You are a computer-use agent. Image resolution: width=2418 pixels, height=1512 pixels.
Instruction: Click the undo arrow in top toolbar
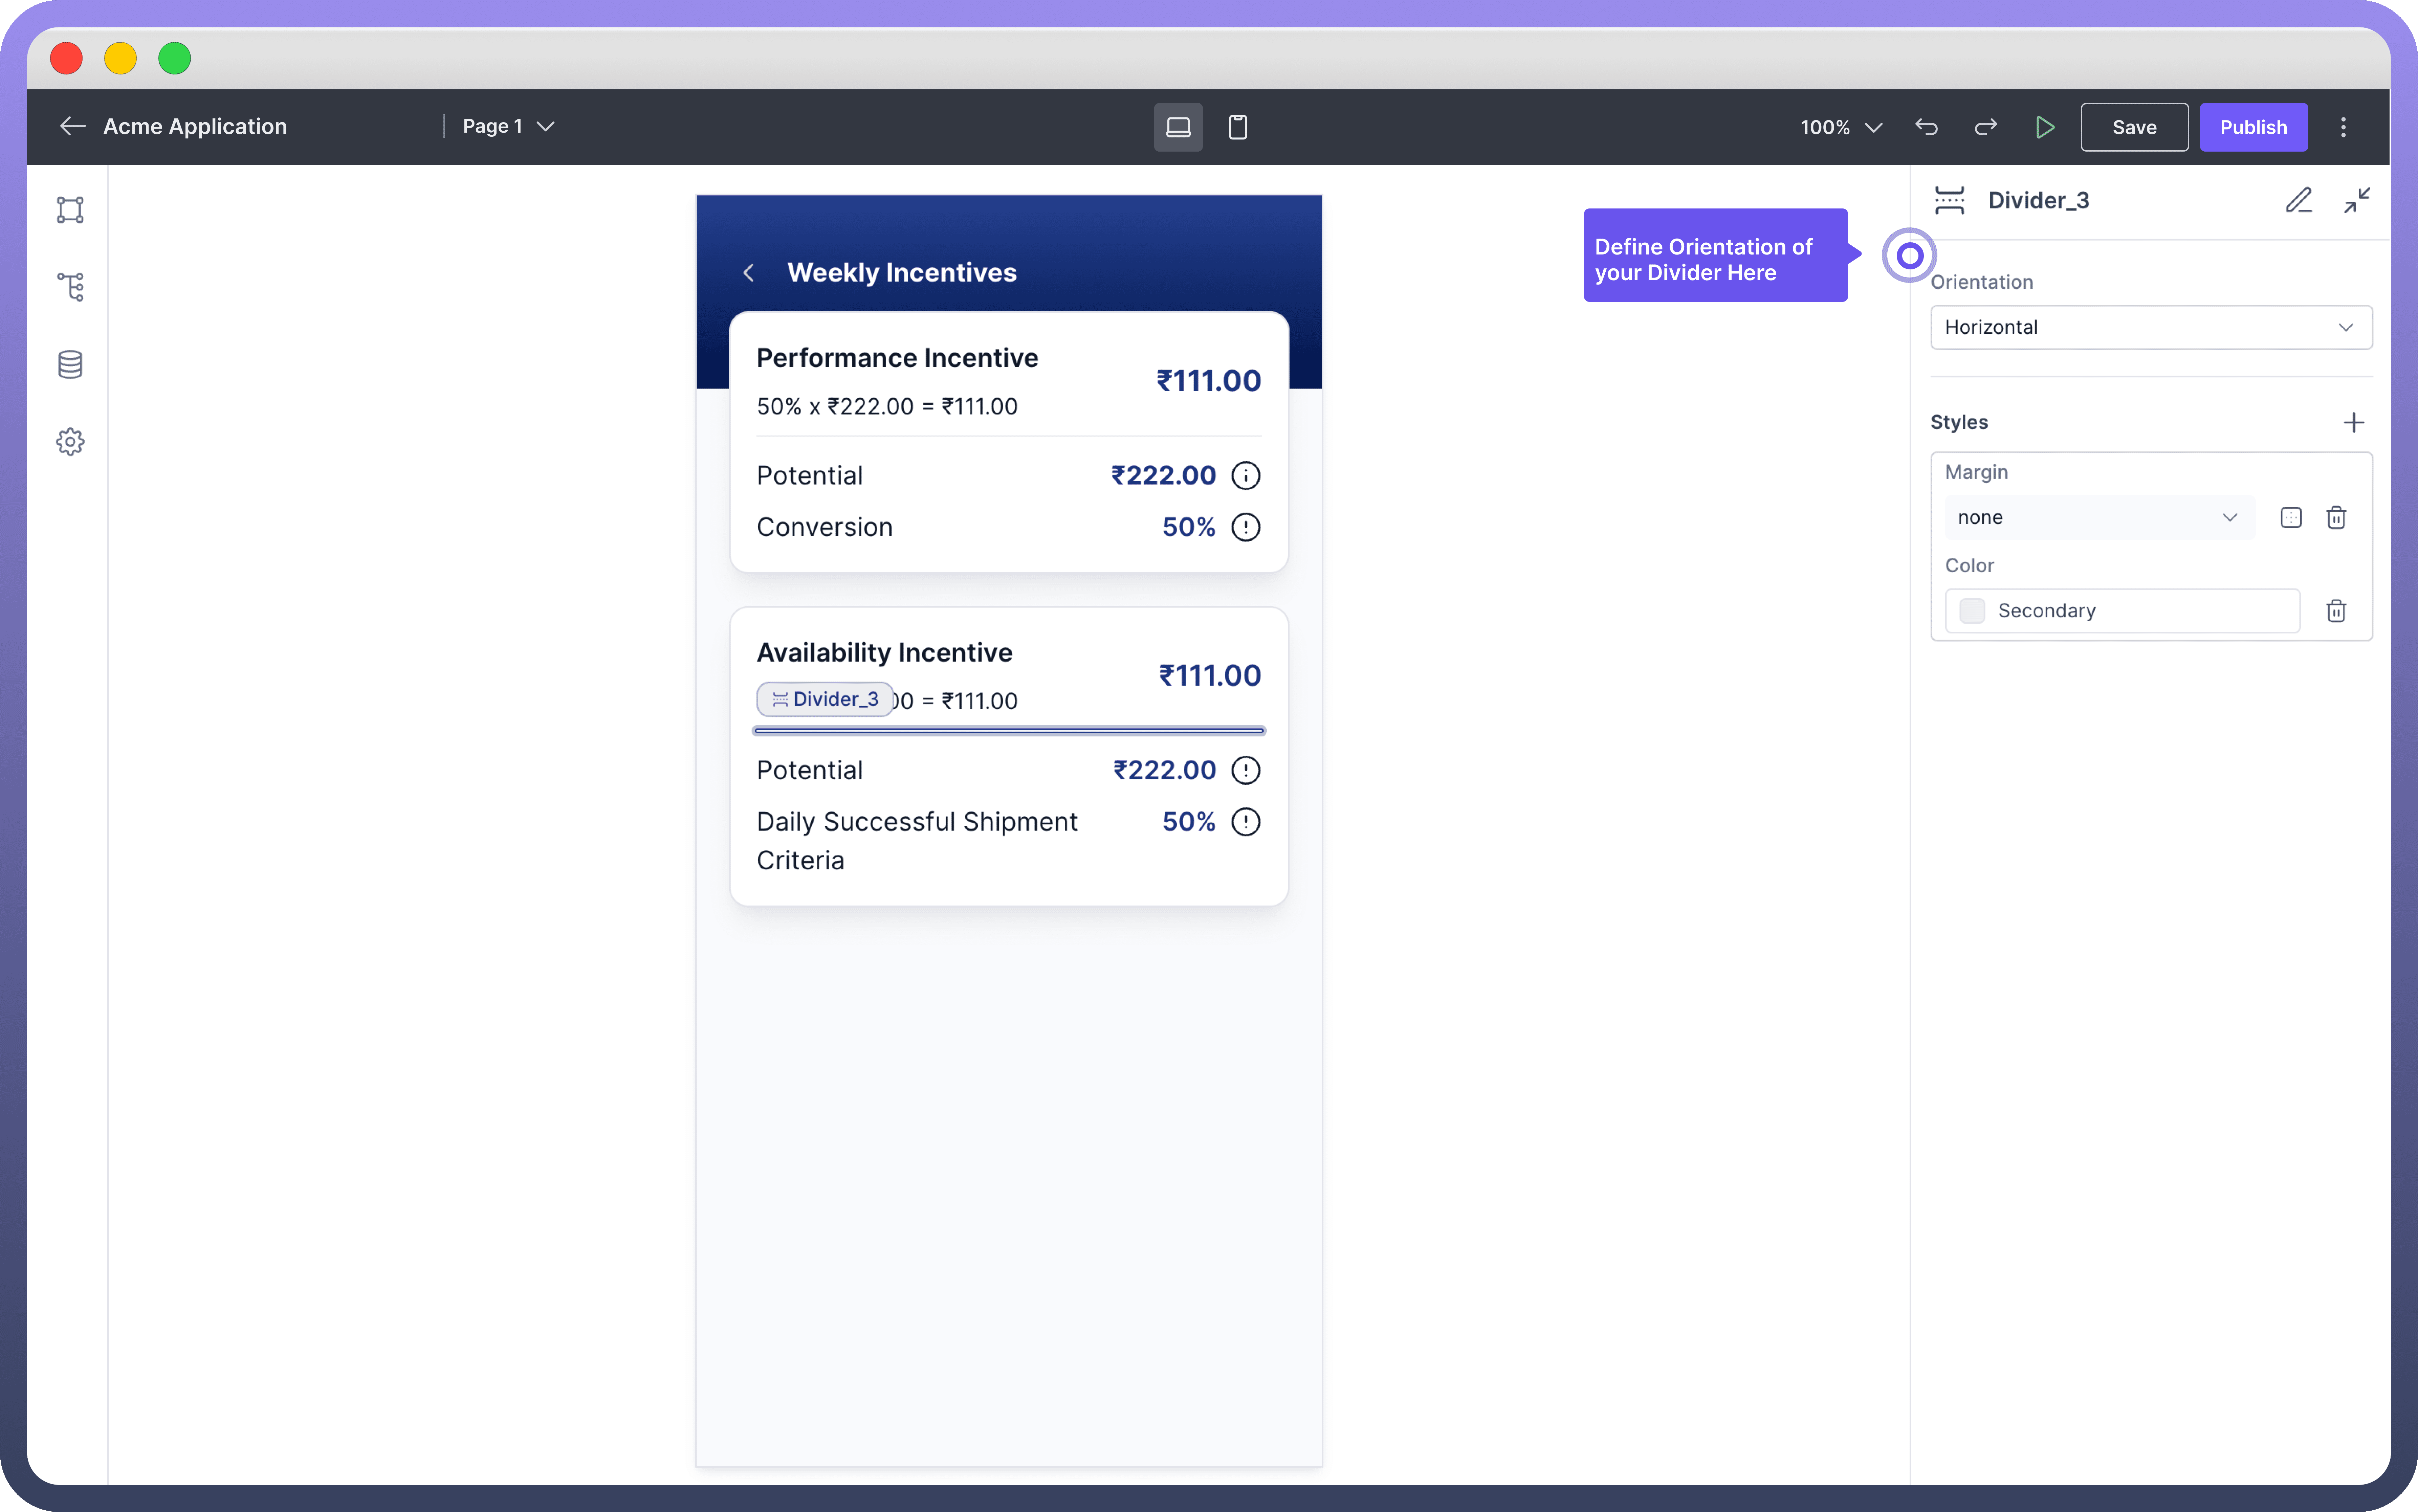[x=1926, y=127]
